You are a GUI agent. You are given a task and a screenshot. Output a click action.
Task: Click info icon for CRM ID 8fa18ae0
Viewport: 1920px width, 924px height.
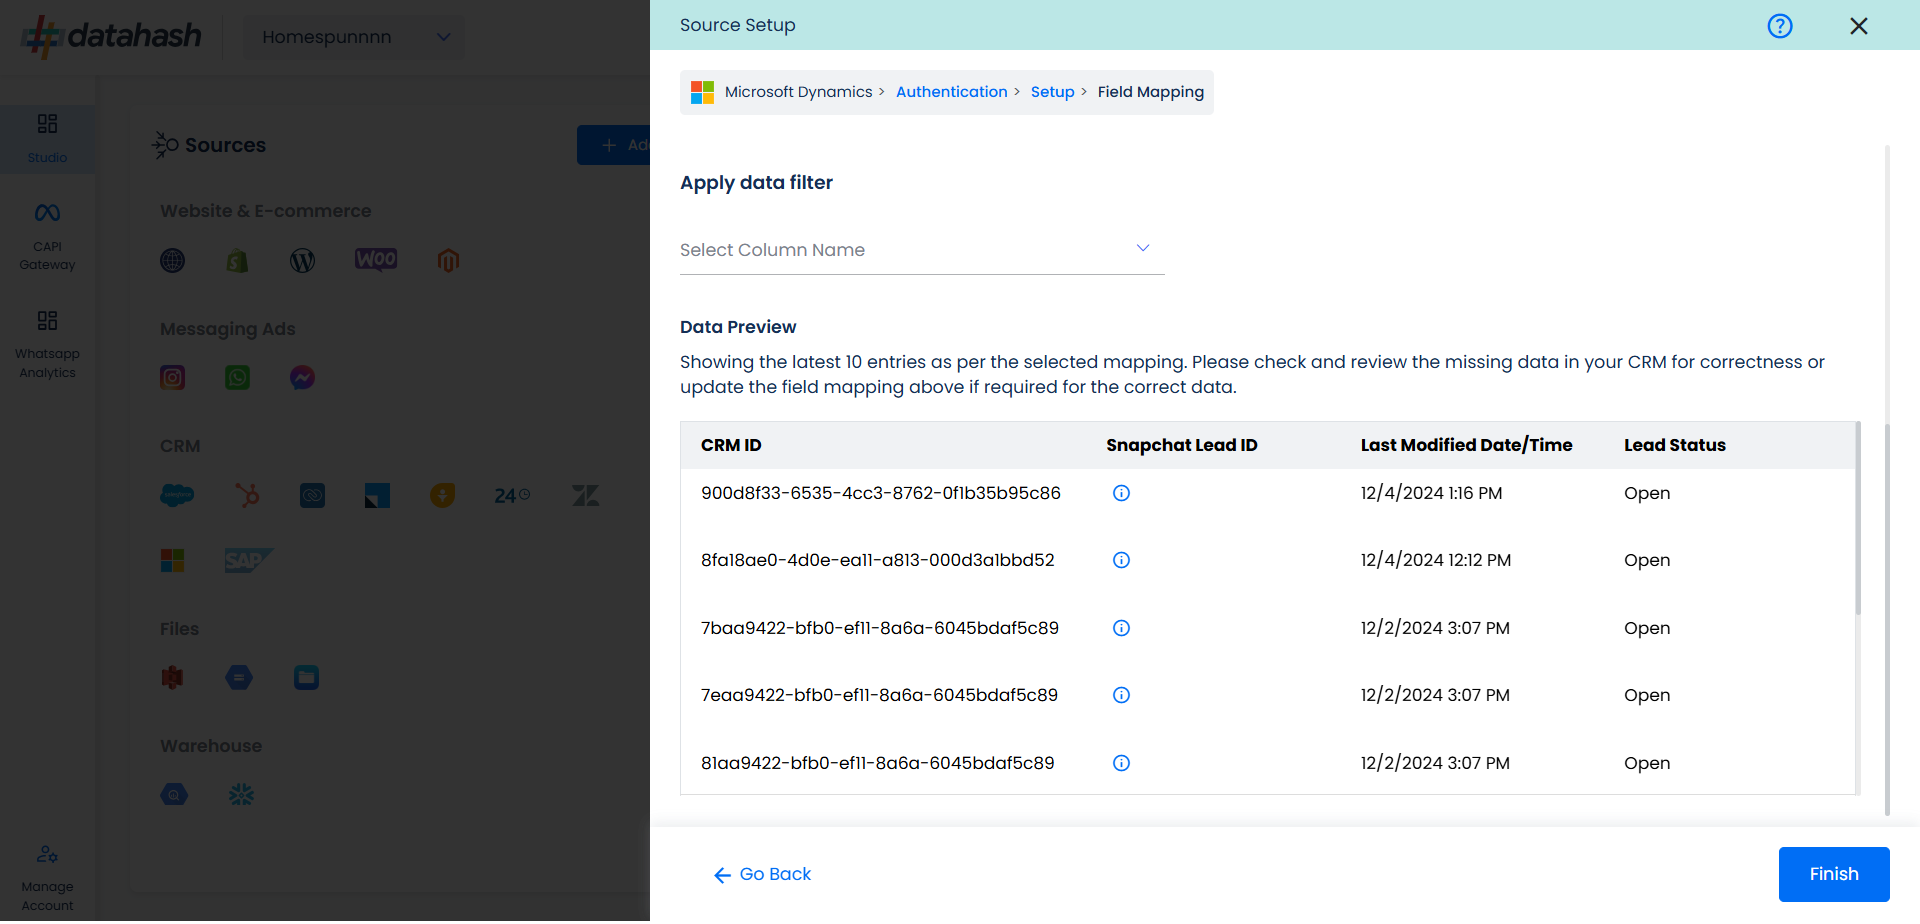click(x=1121, y=560)
